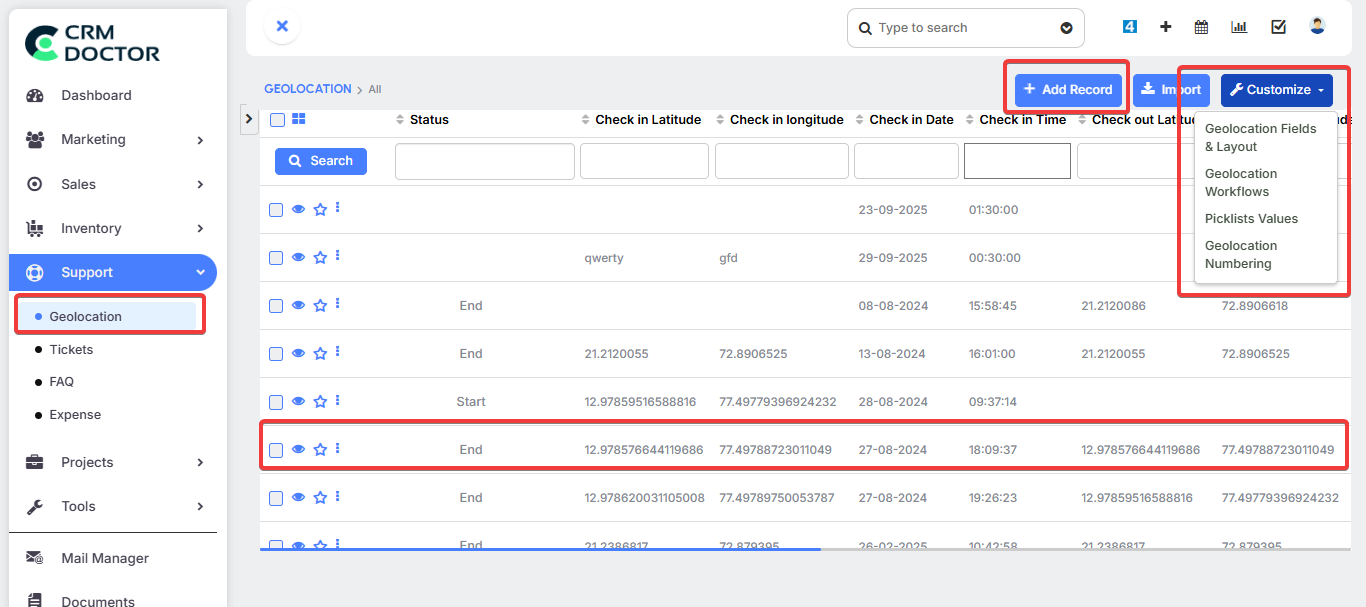This screenshot has height=607, width=1366.
Task: Open the calendar icon in the top bar
Action: (1200, 26)
